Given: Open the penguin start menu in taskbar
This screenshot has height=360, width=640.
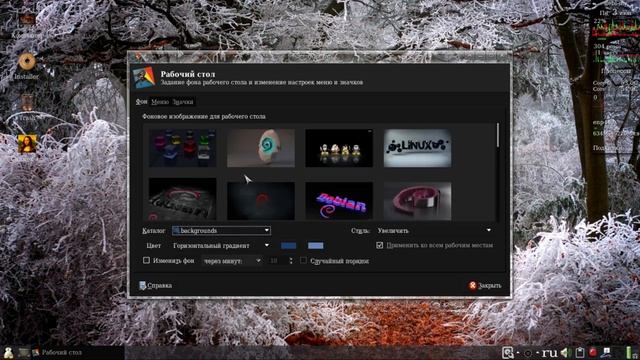Looking at the screenshot, I should click(x=8, y=352).
